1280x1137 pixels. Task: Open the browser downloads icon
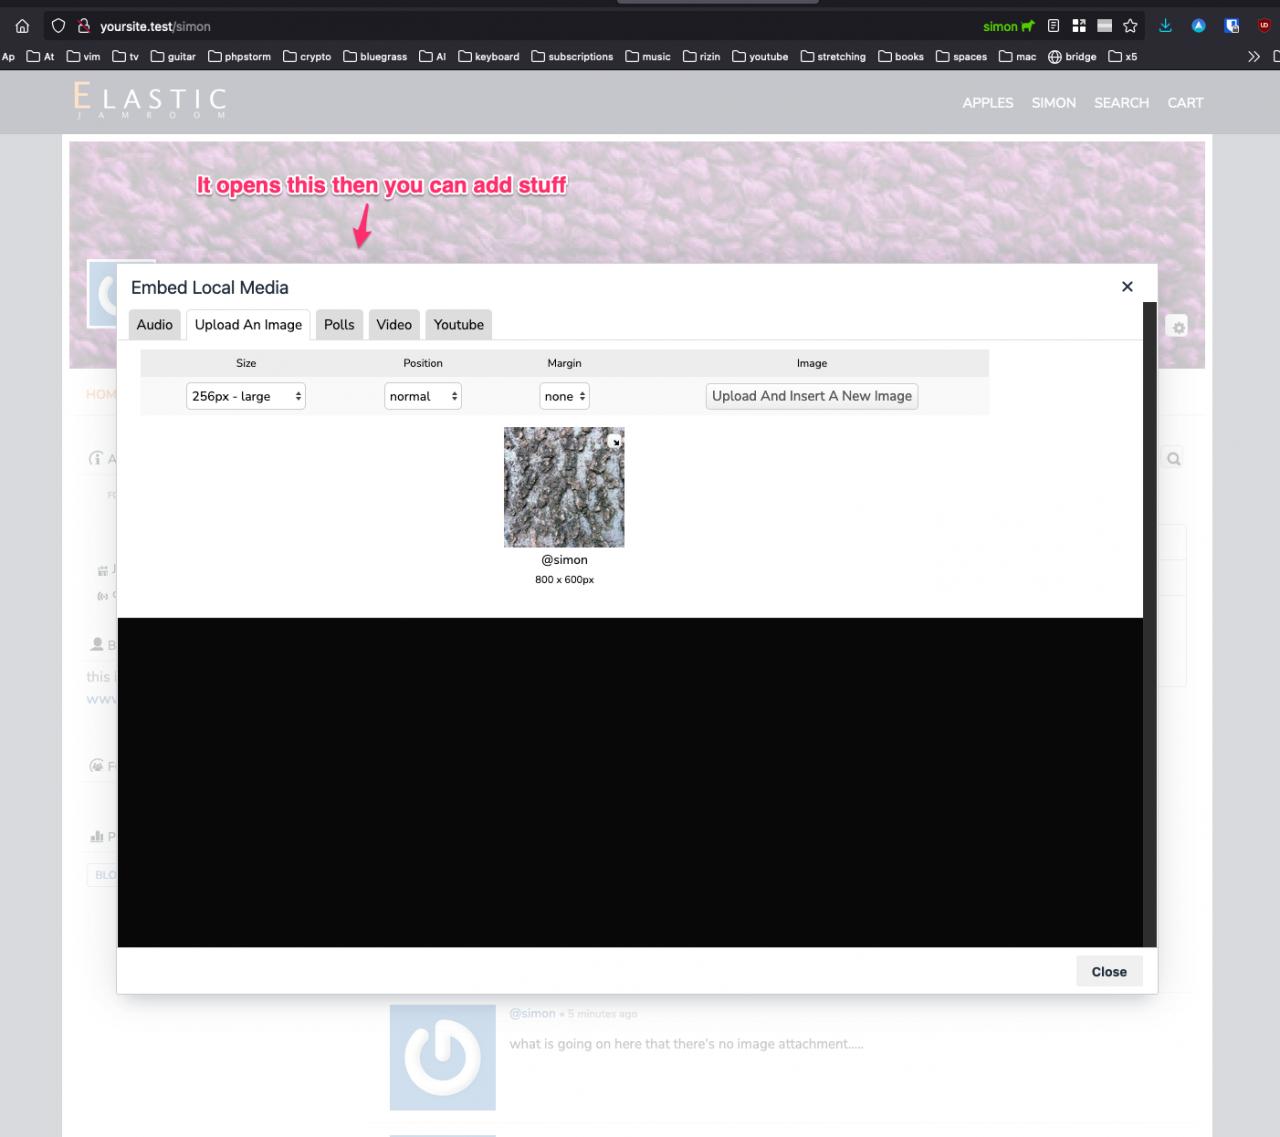(x=1165, y=27)
